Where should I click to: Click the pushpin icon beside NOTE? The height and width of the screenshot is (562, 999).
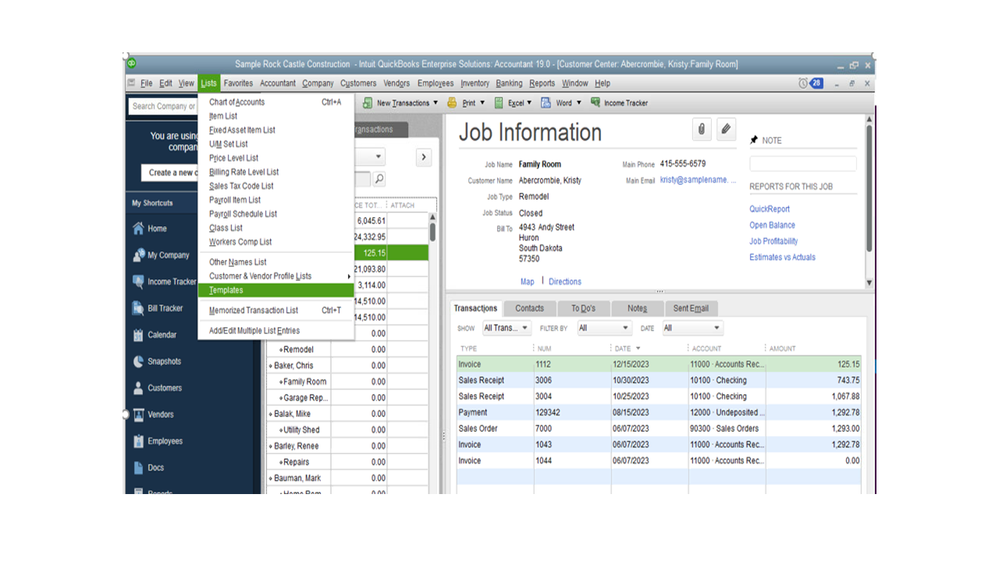point(754,140)
